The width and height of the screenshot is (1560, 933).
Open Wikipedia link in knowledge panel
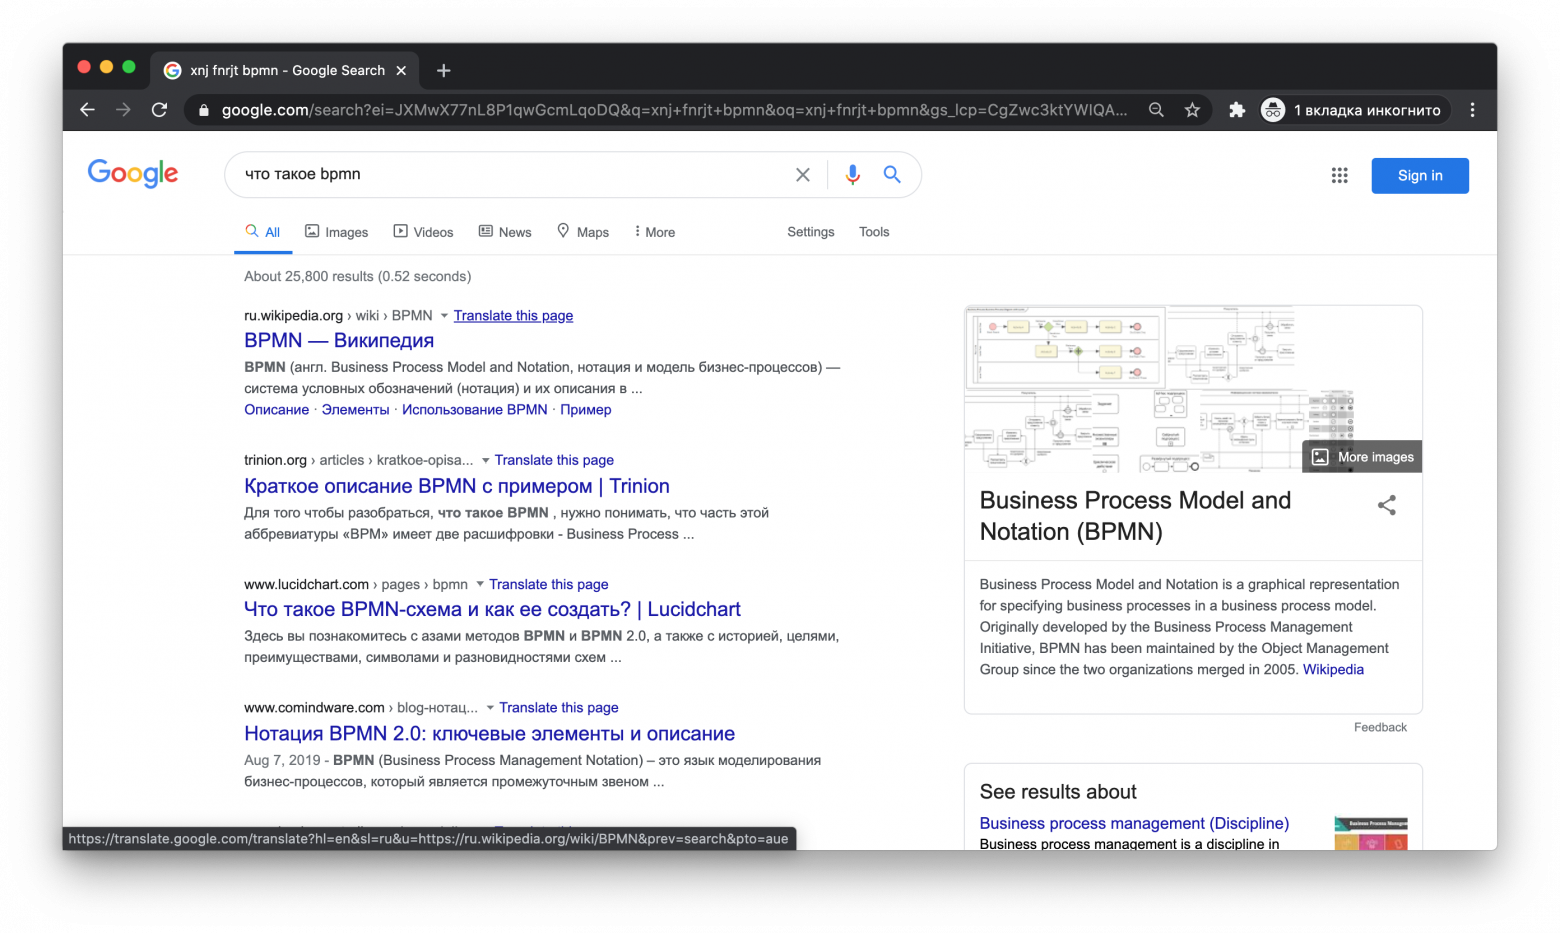click(1333, 670)
